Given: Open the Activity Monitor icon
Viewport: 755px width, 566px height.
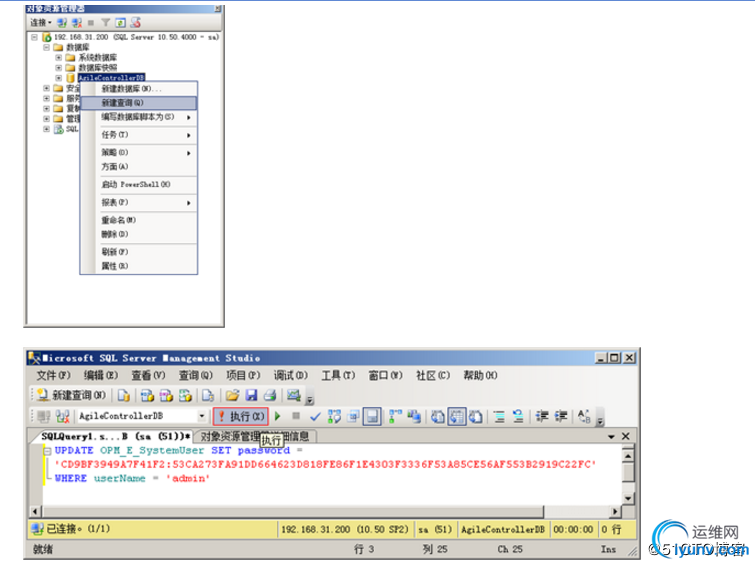Looking at the screenshot, I should (x=293, y=395).
